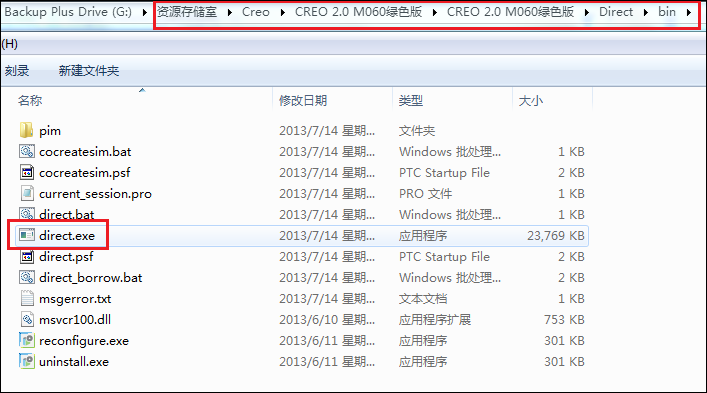Sort by 修改日期 column header
Screen dimensions: 707x393
click(303, 100)
